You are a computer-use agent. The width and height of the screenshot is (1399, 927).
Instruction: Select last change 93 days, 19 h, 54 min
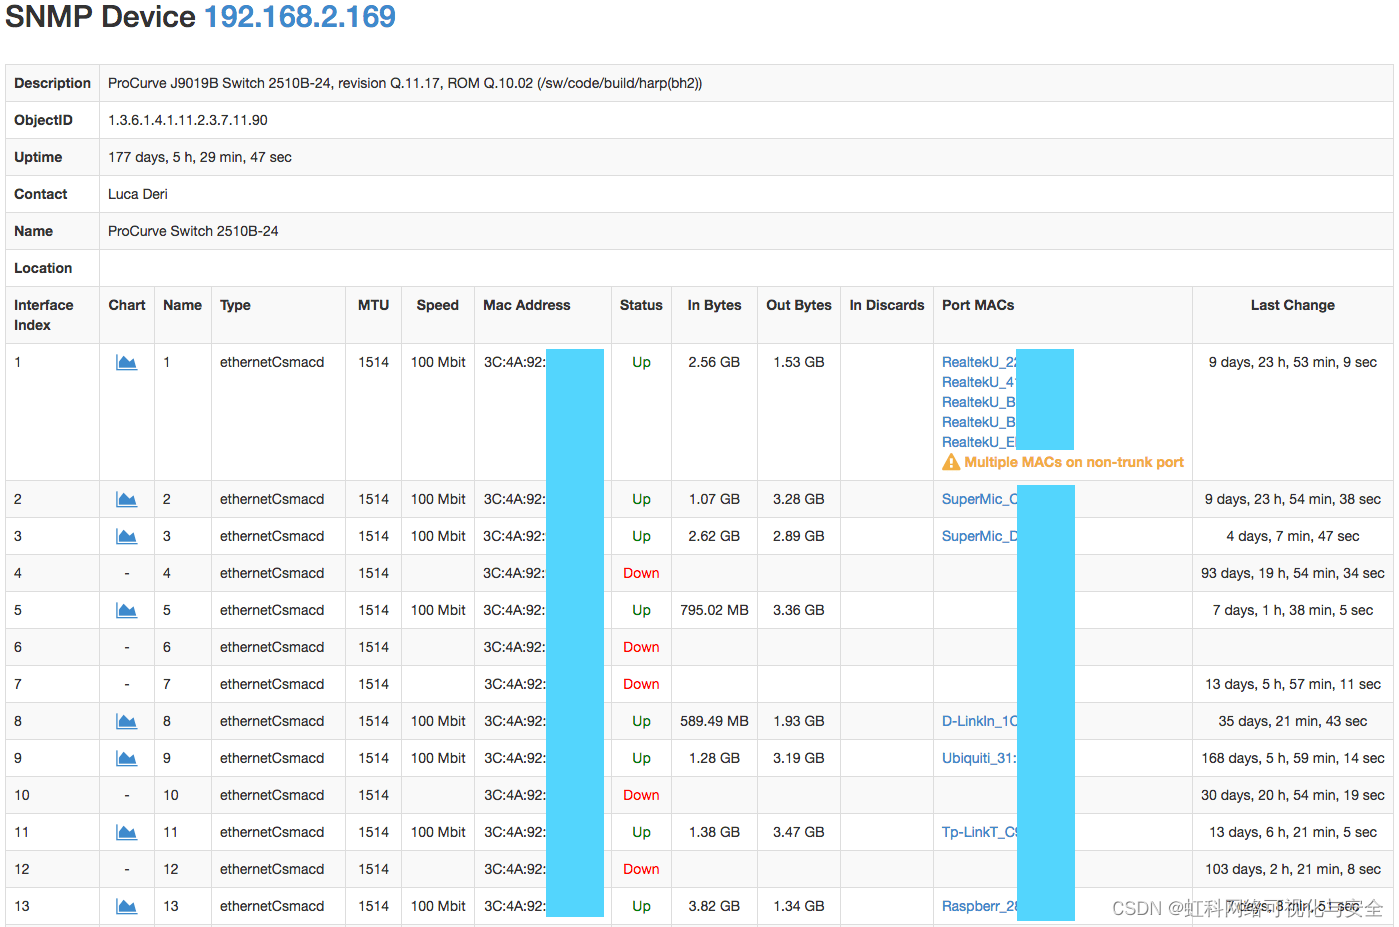[1293, 573]
